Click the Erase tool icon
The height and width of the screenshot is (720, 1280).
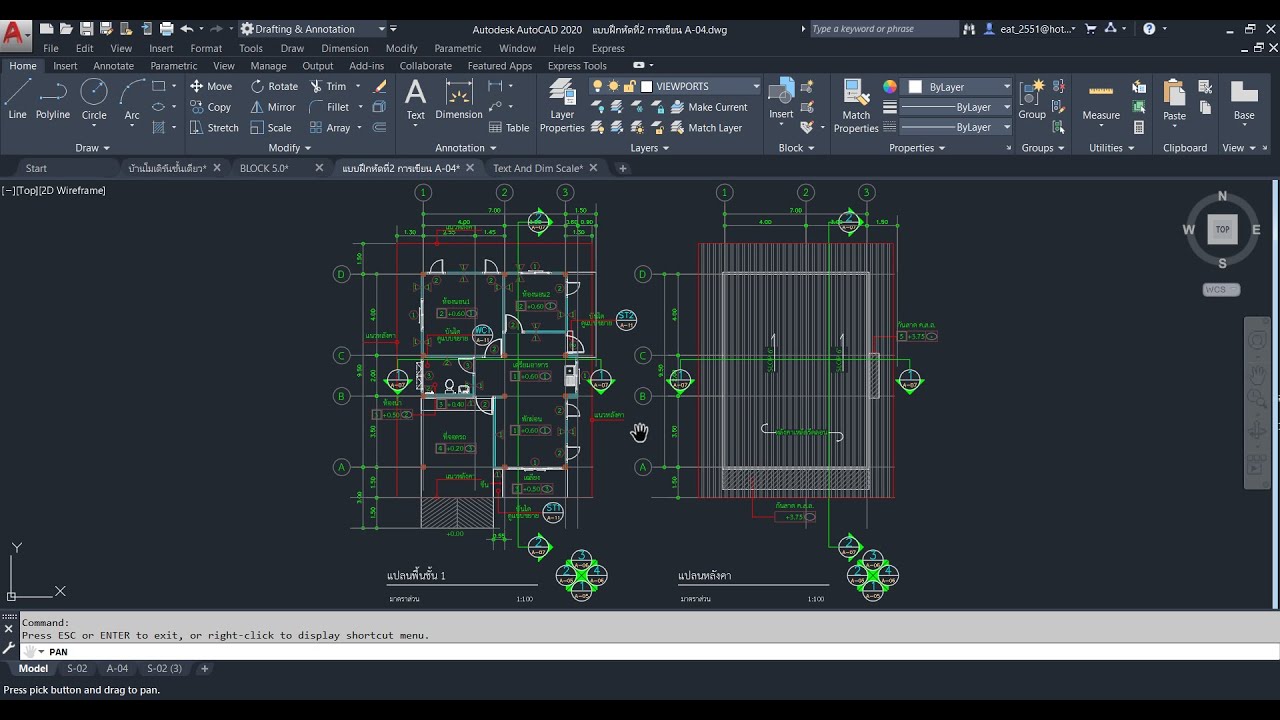coord(380,86)
